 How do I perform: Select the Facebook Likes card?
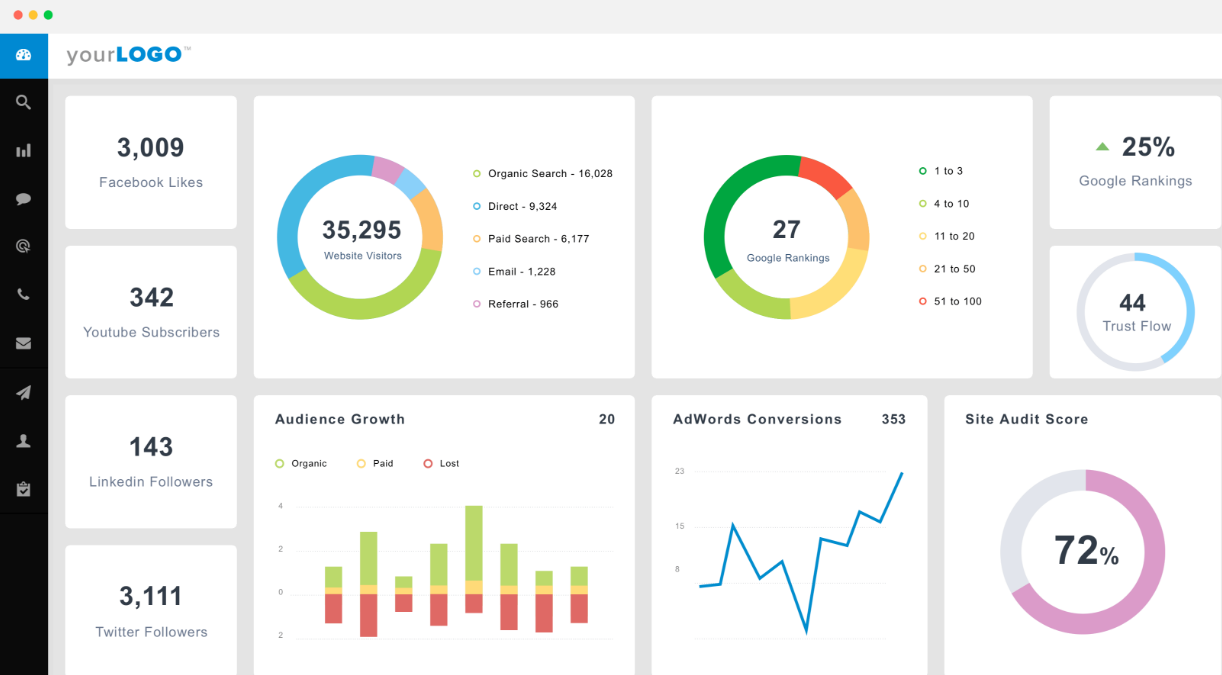point(150,162)
